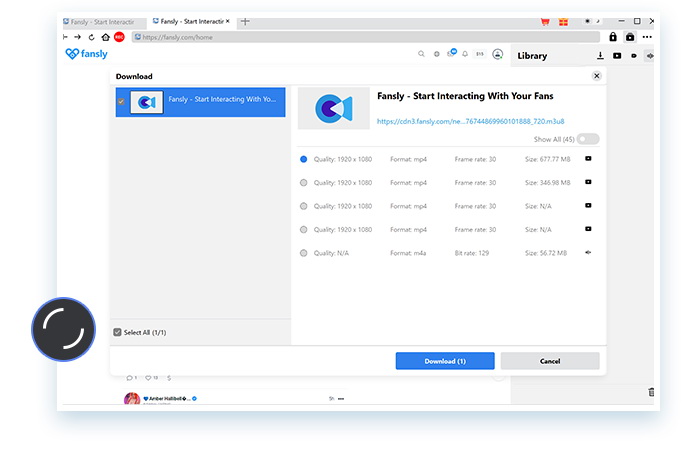The width and height of the screenshot is (684, 449).
Task: Select the Fansly - Start Interacting list item
Action: click(x=201, y=102)
